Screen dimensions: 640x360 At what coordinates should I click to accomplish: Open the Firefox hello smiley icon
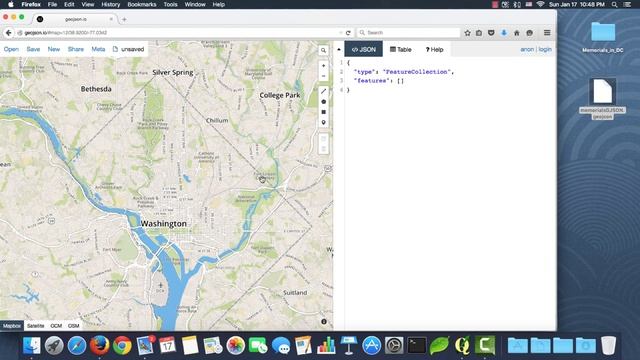529,33
